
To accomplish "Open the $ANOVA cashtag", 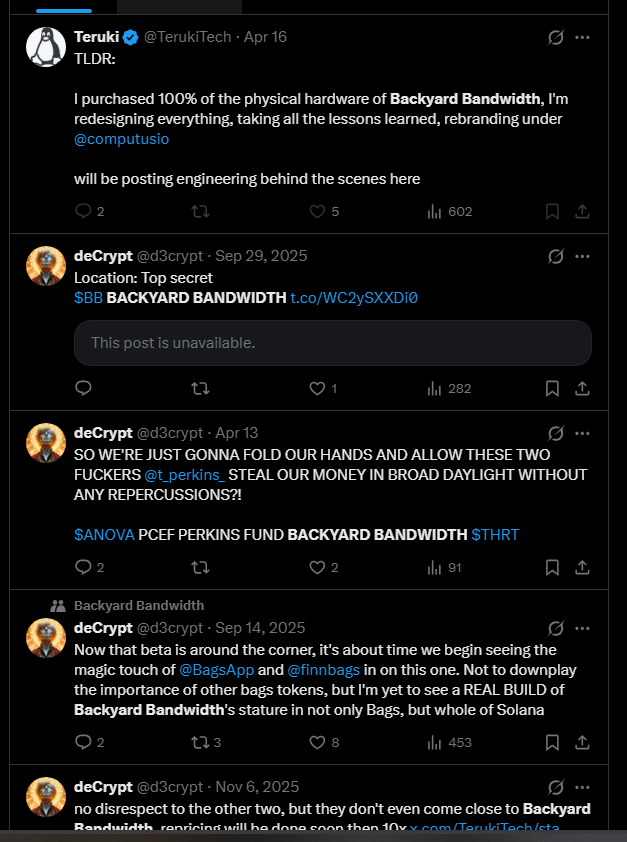I will point(104,535).
